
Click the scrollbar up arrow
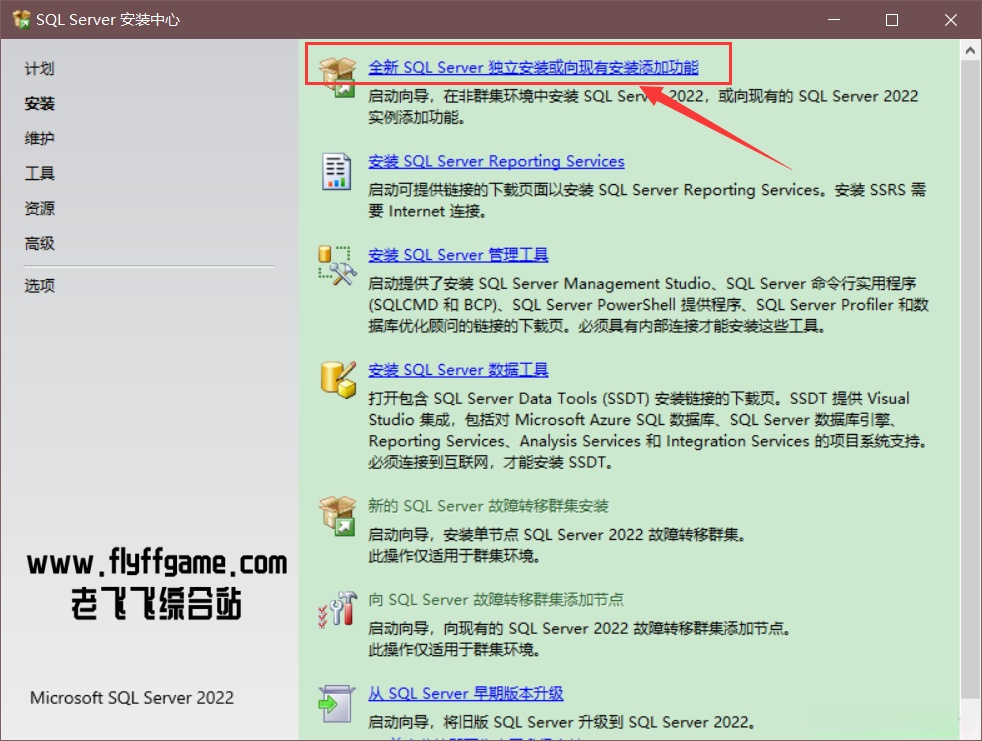click(x=970, y=50)
